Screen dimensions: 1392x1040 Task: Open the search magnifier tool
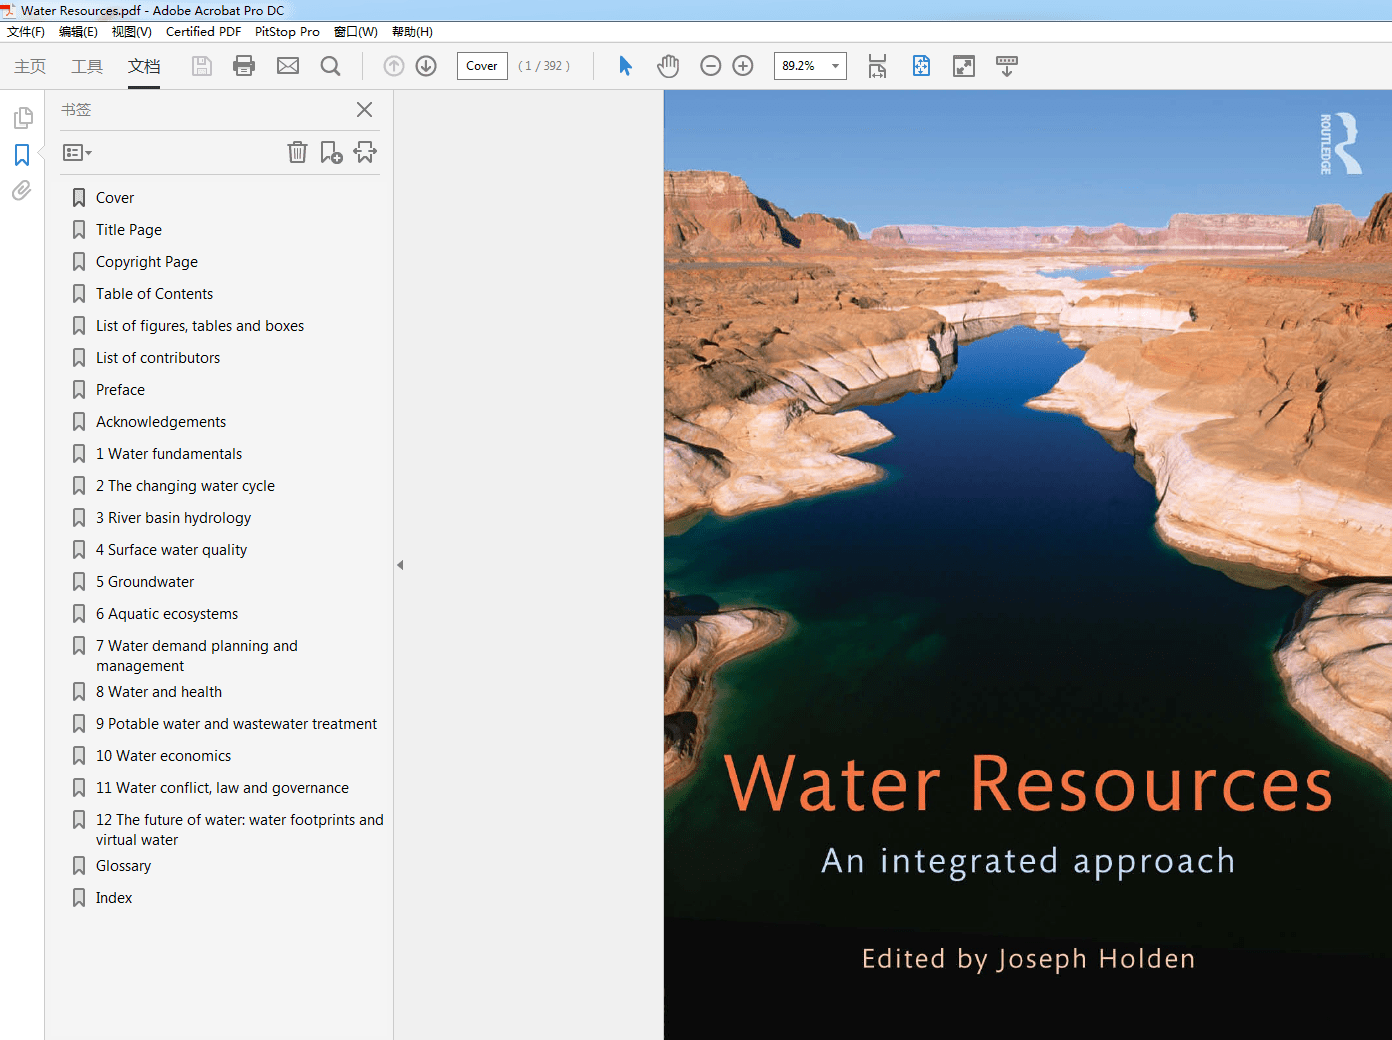coord(330,66)
